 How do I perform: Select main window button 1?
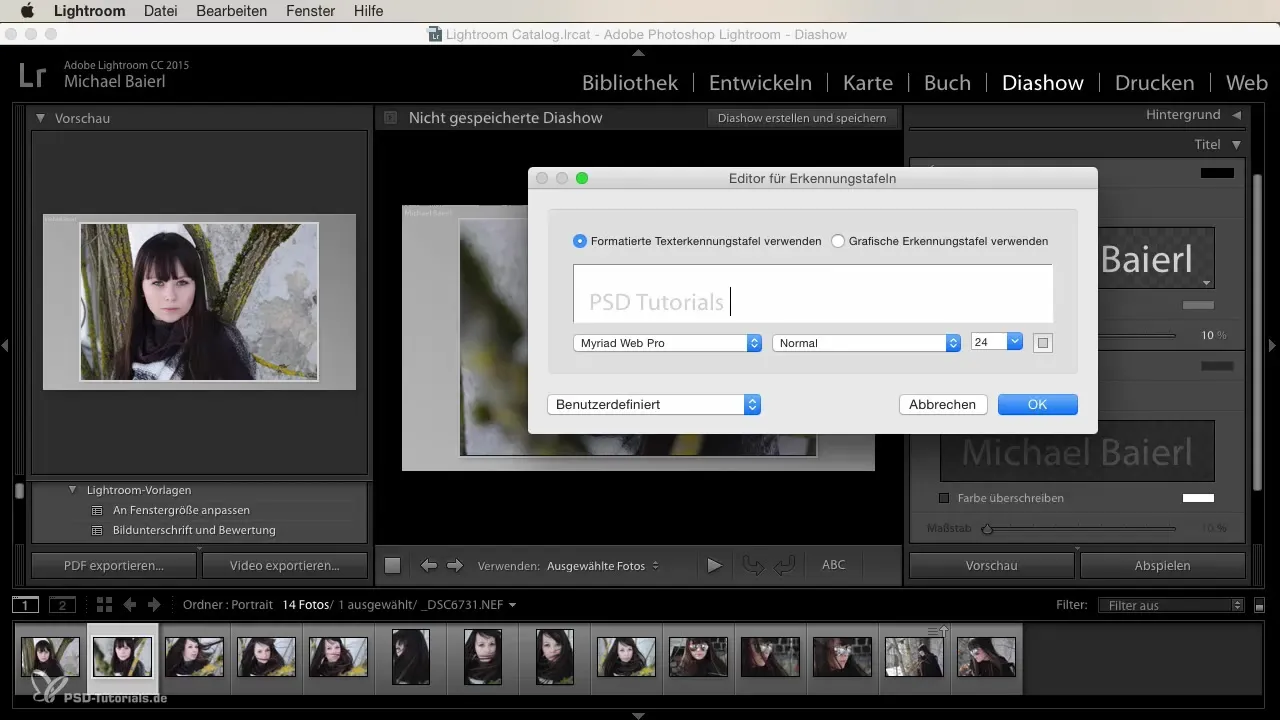[25, 605]
